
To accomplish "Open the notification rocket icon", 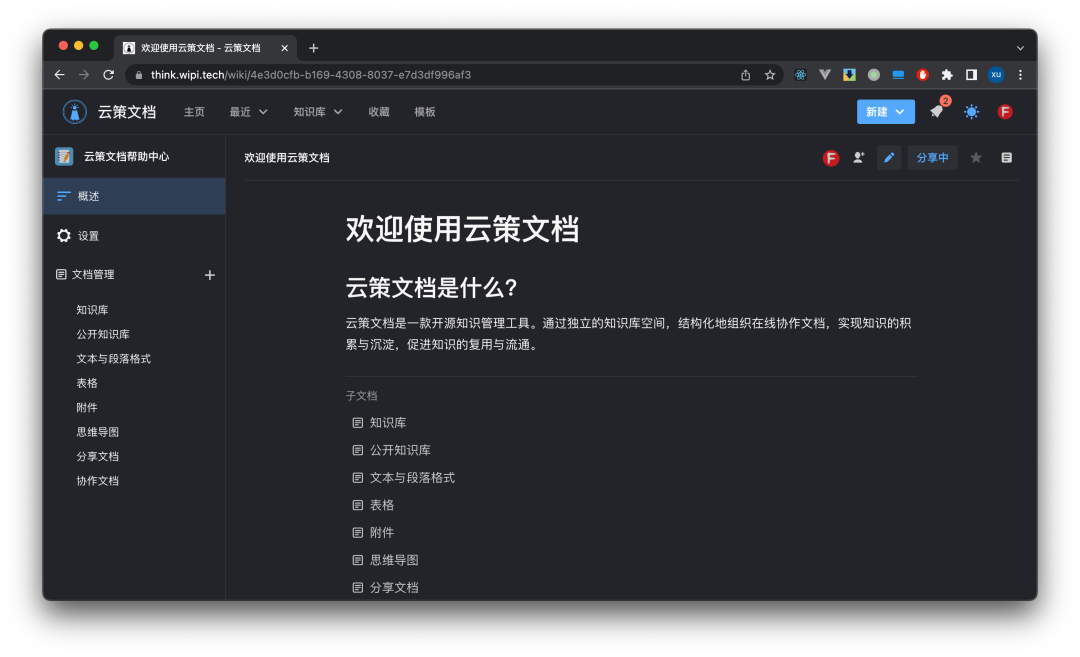I will point(937,112).
